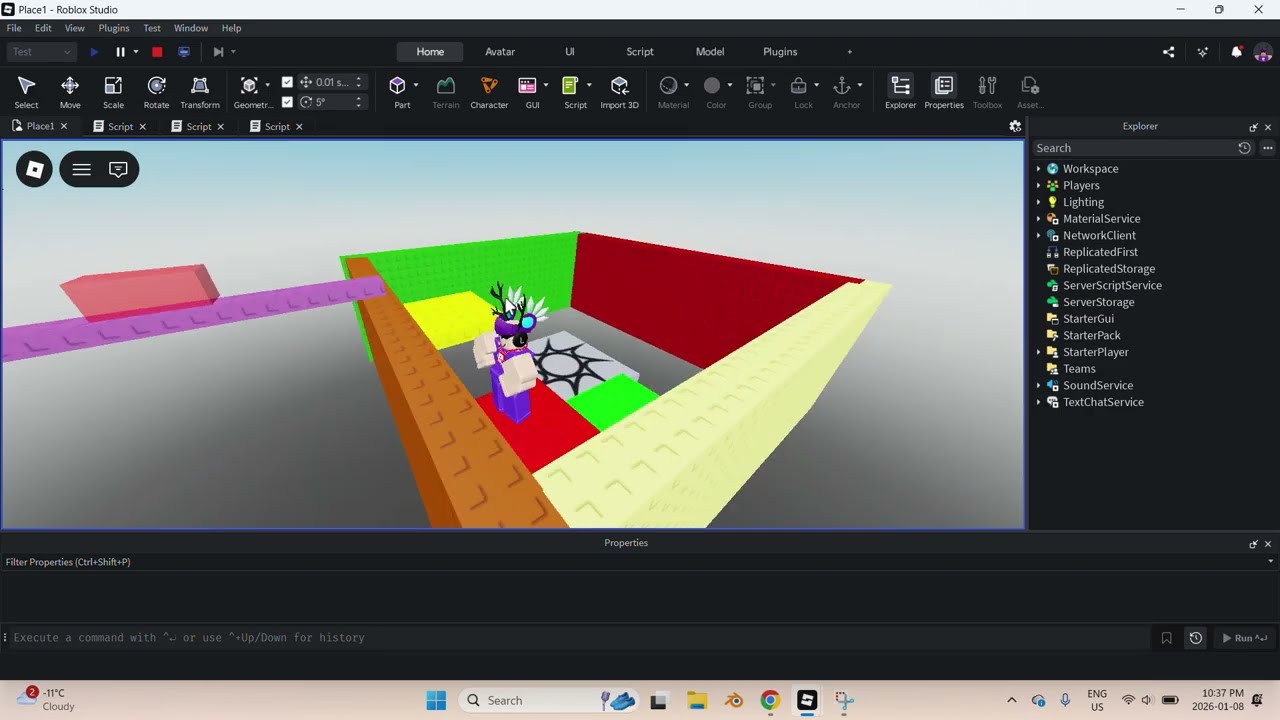Expand the StarterPlayer node

pos(1038,352)
